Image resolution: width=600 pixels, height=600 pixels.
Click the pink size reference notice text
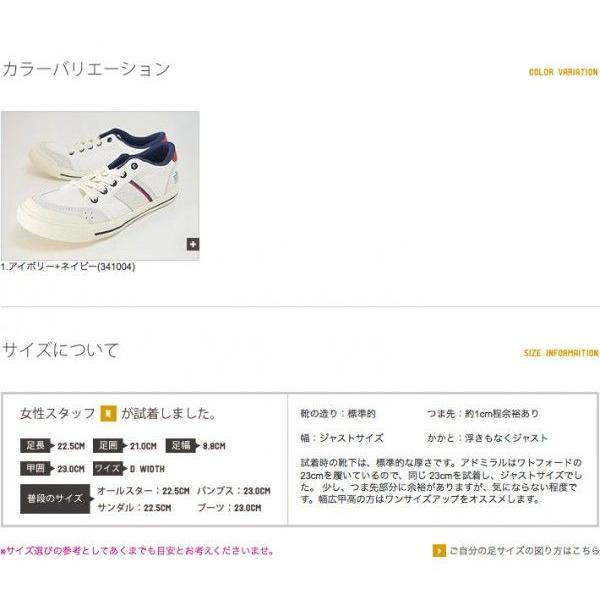click(138, 551)
